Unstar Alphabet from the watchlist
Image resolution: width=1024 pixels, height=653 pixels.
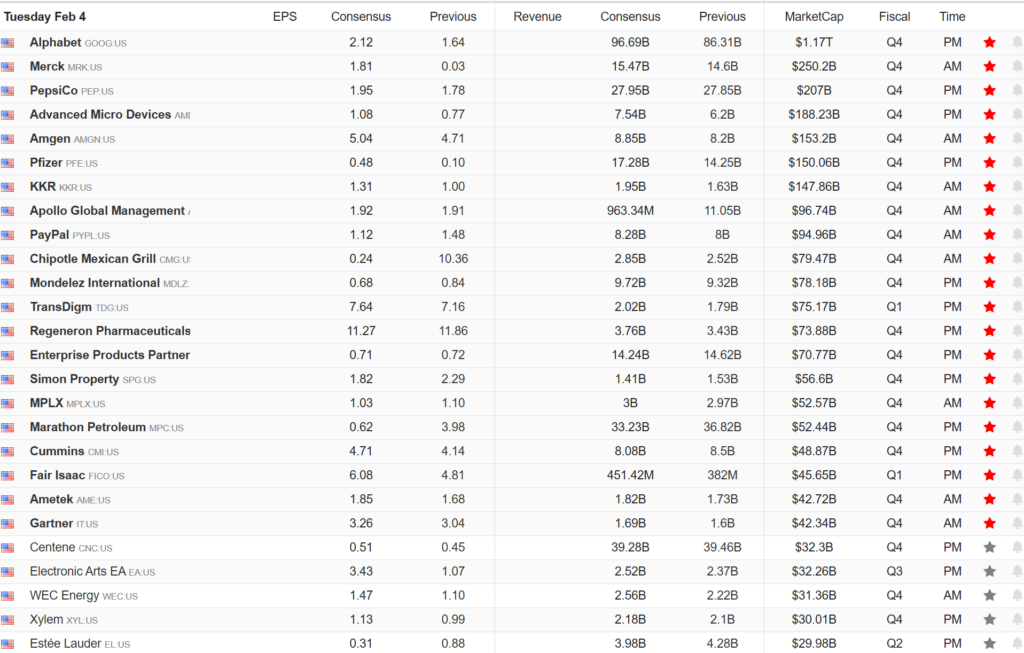pyautogui.click(x=989, y=43)
